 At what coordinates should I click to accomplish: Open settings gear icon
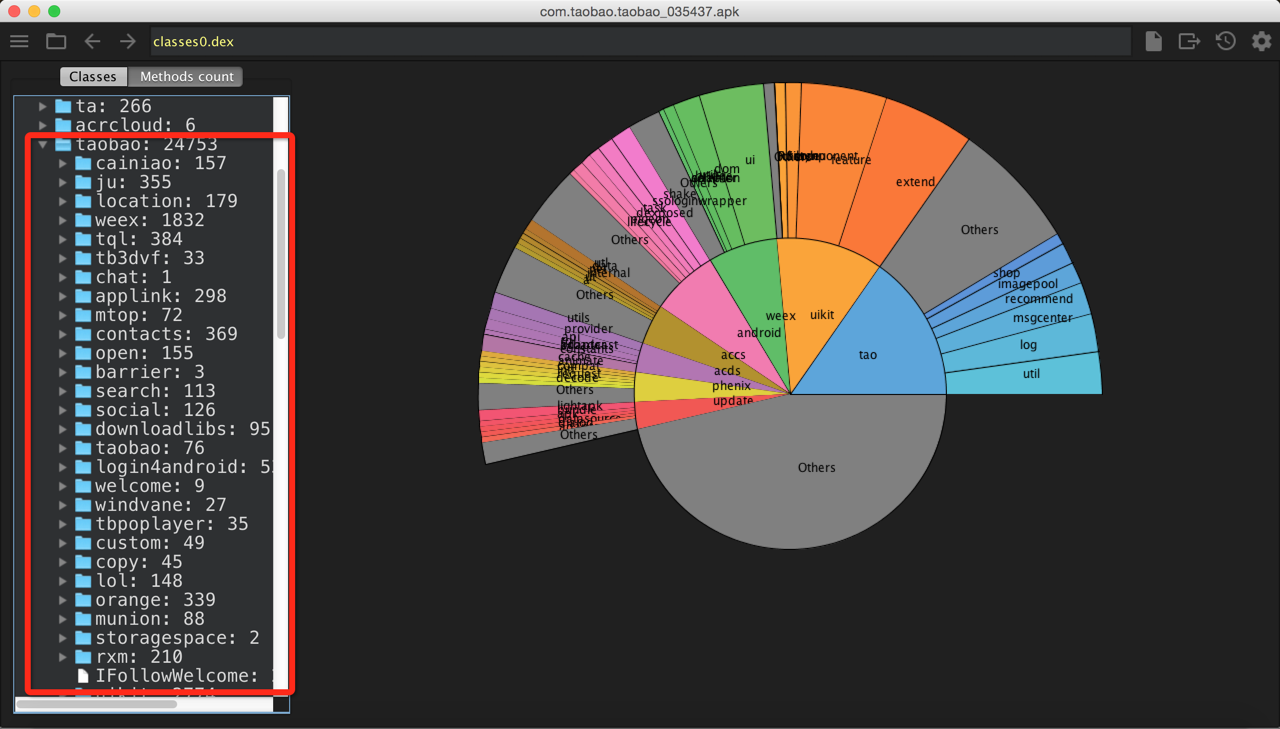point(1261,41)
